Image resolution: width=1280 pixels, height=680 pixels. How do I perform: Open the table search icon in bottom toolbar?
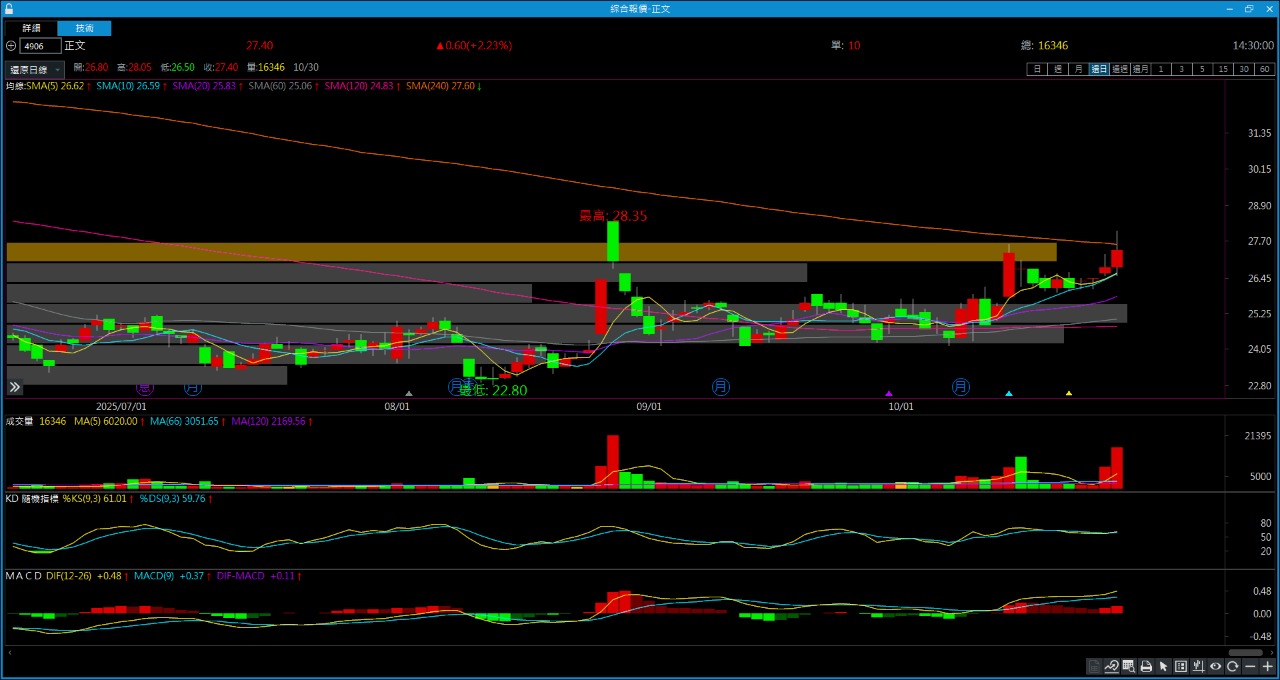pos(1128,667)
